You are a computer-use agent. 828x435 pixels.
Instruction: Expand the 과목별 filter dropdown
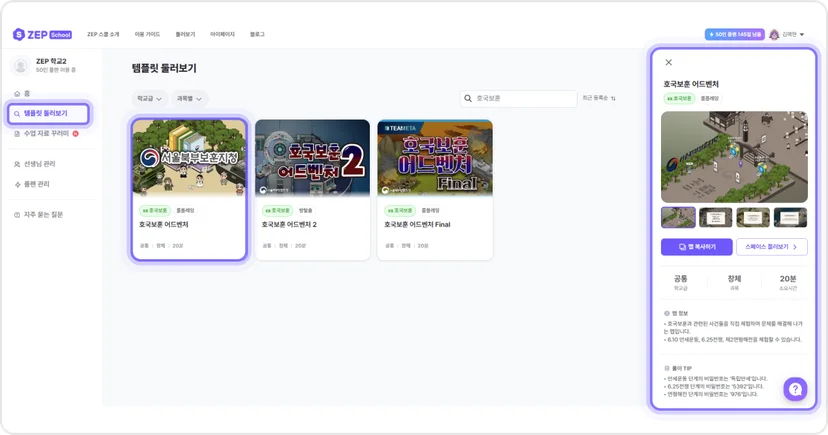[x=189, y=99]
